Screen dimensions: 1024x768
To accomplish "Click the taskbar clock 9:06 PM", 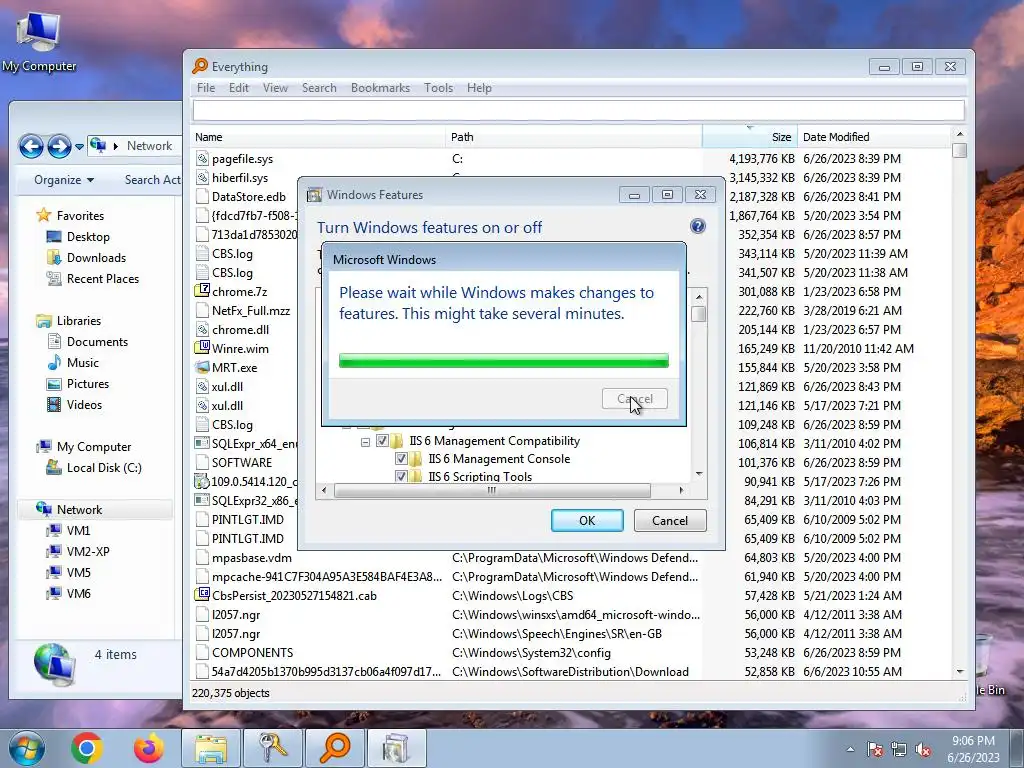I will coord(973,741).
